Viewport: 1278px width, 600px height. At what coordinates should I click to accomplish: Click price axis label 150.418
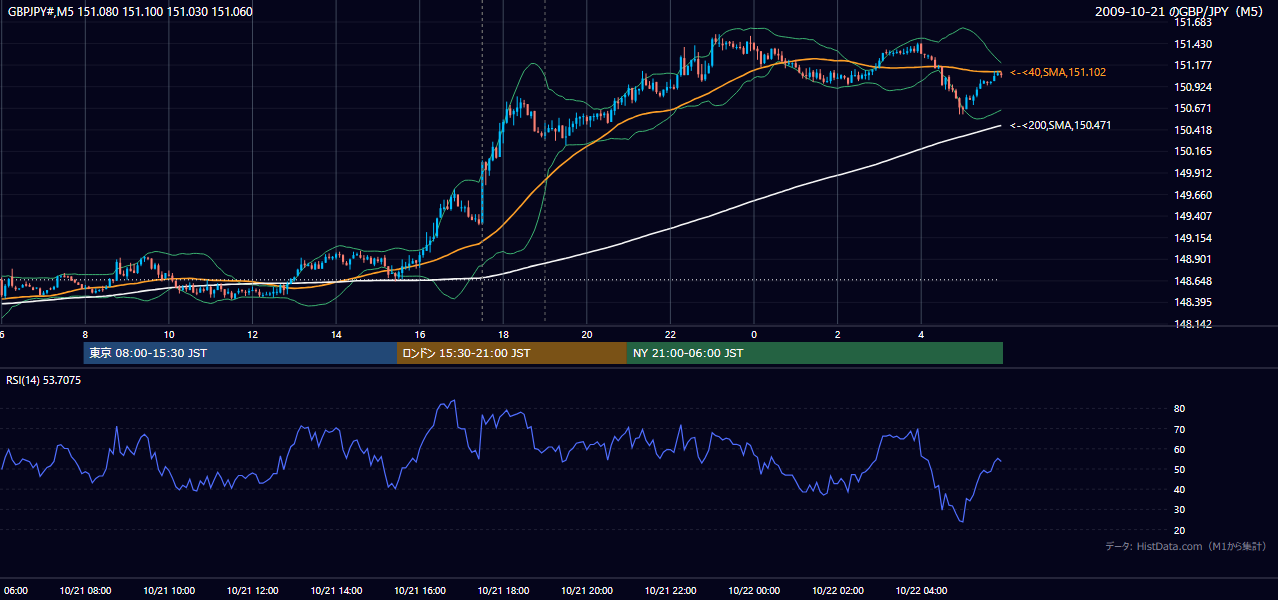1192,130
